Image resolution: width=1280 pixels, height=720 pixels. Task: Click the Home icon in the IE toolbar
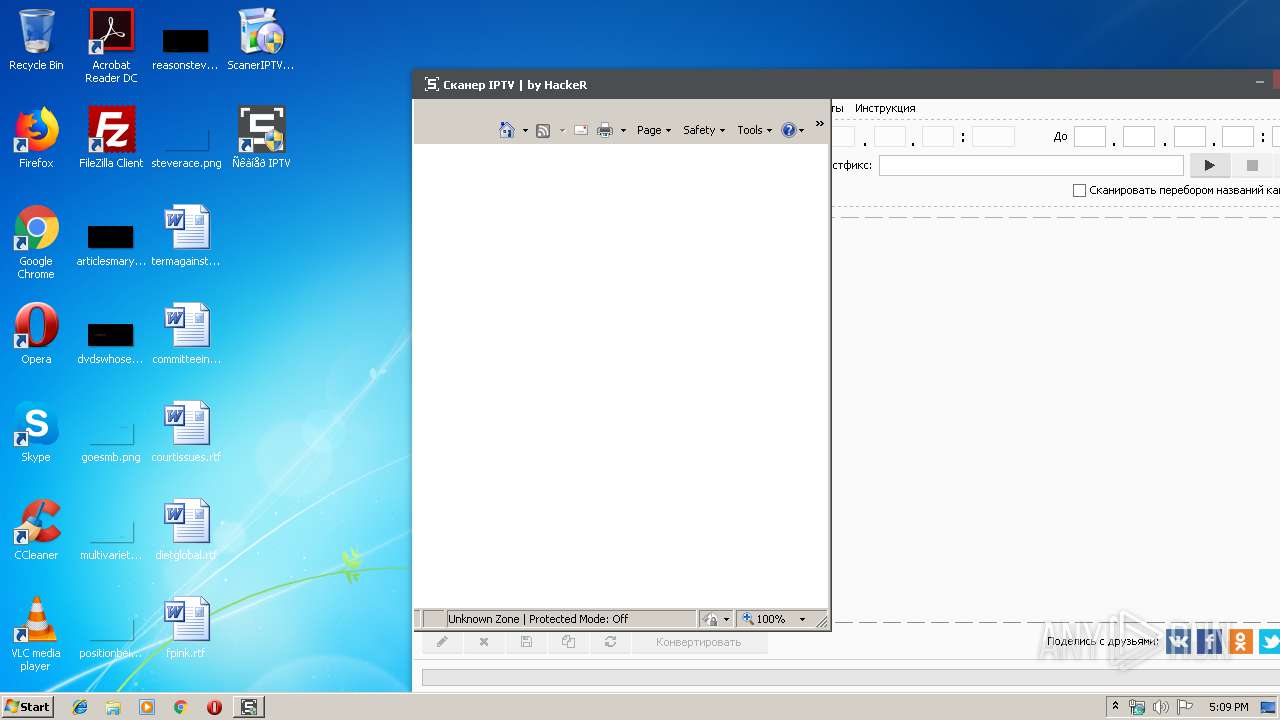[507, 130]
